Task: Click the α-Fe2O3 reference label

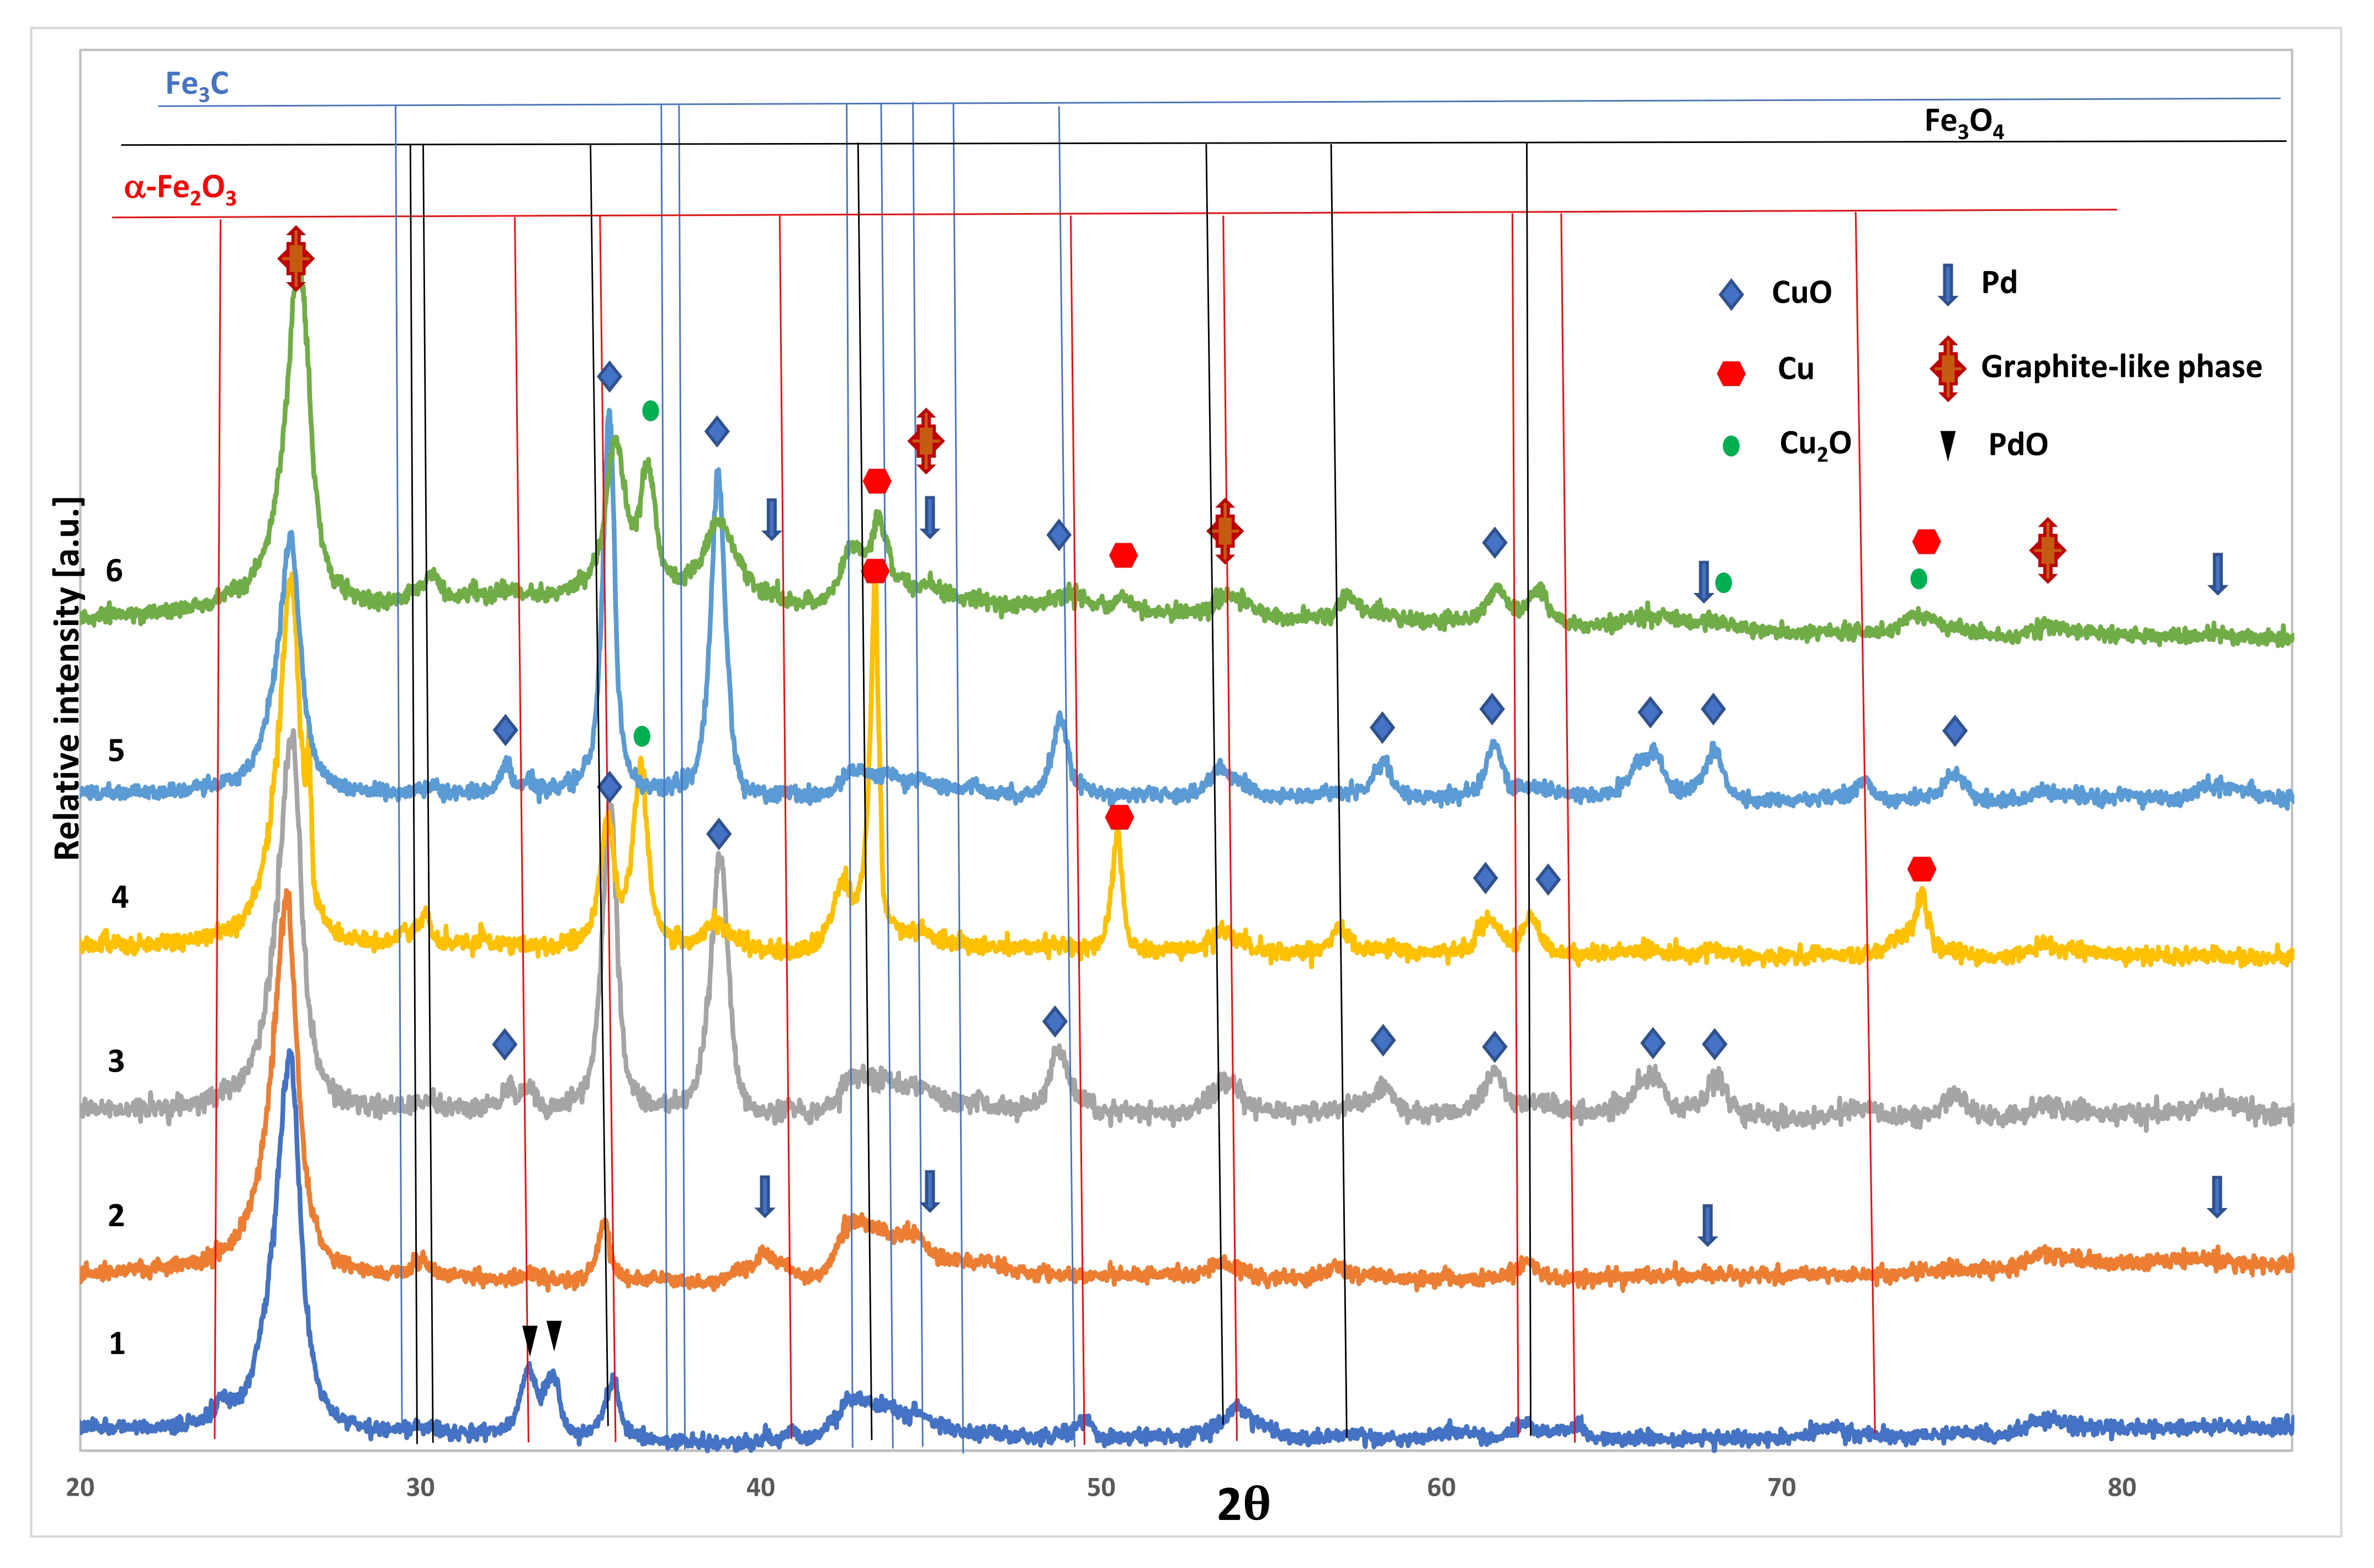Action: [180, 188]
